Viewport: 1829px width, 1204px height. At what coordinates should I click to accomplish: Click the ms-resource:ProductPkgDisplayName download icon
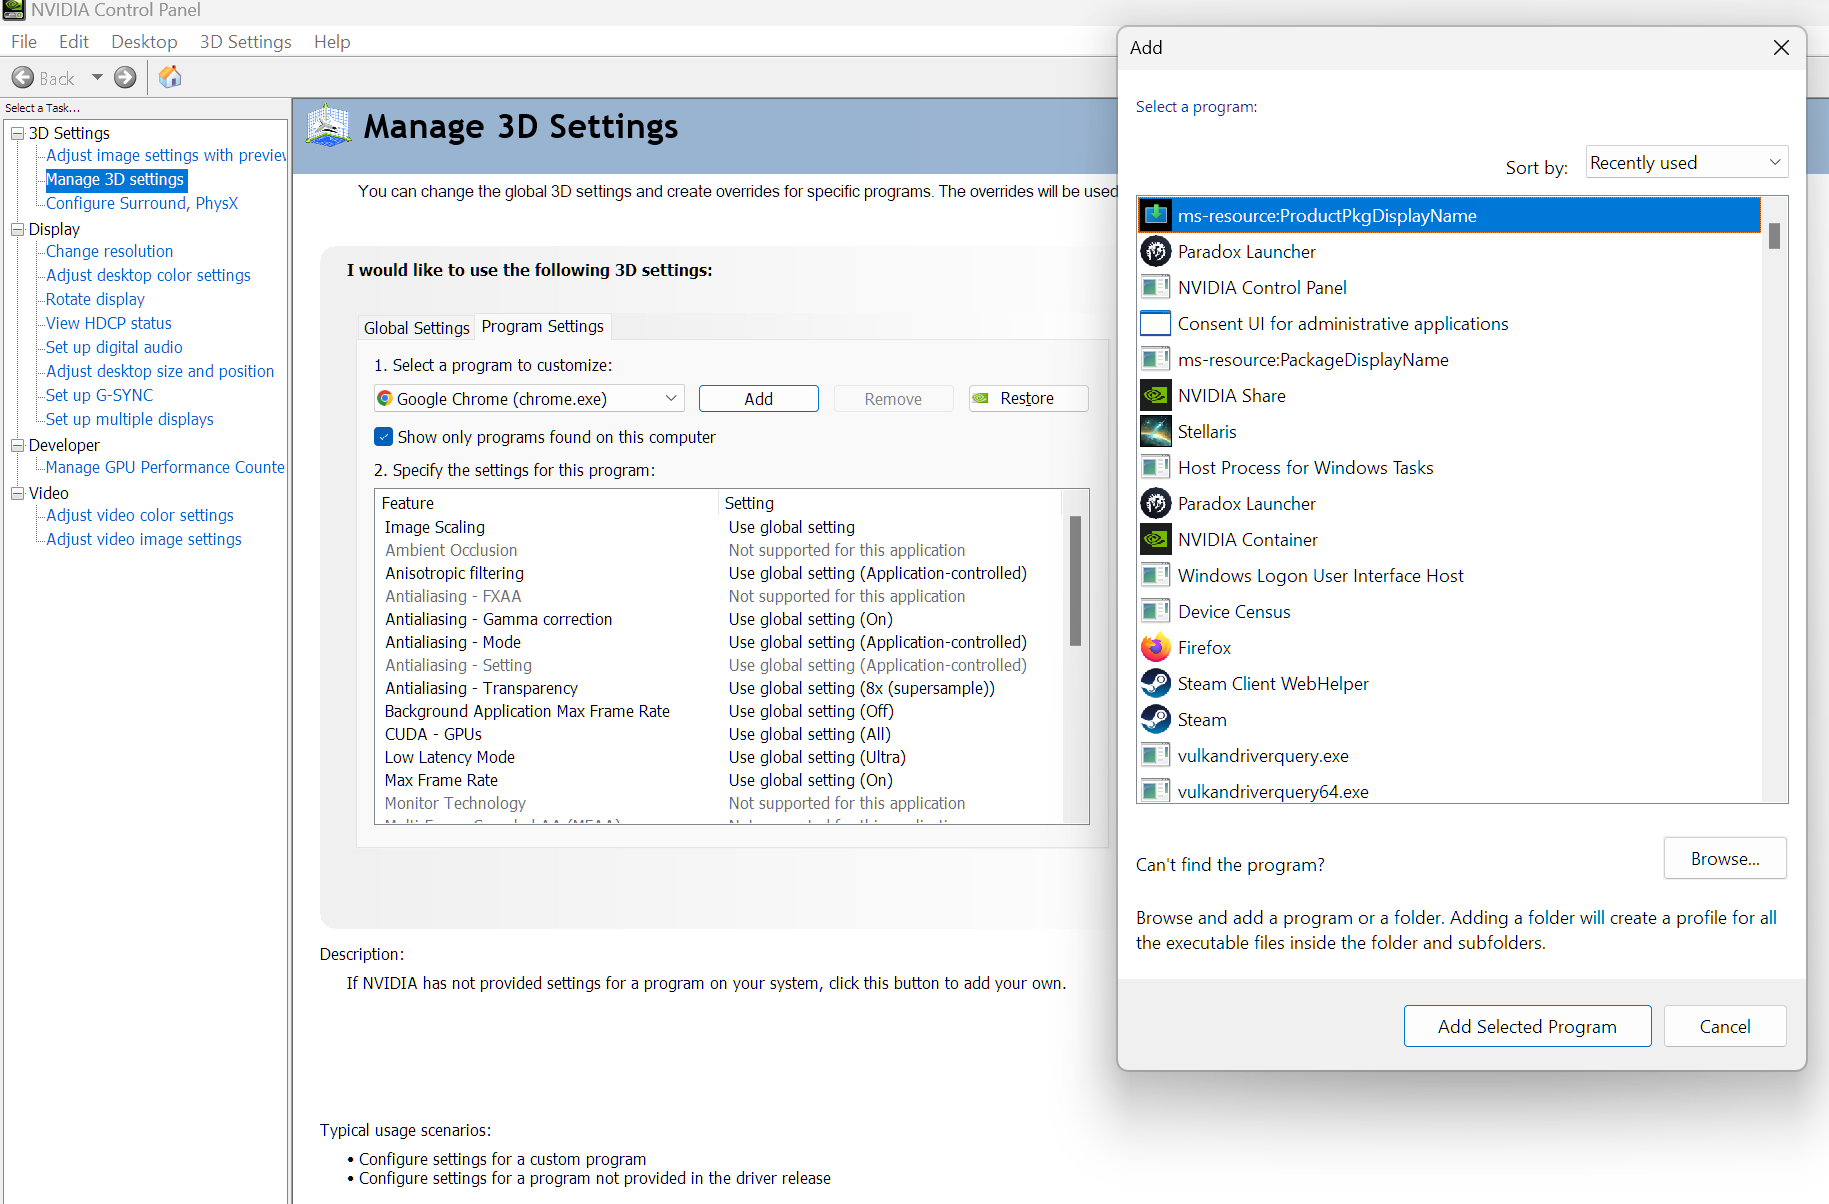click(1156, 215)
